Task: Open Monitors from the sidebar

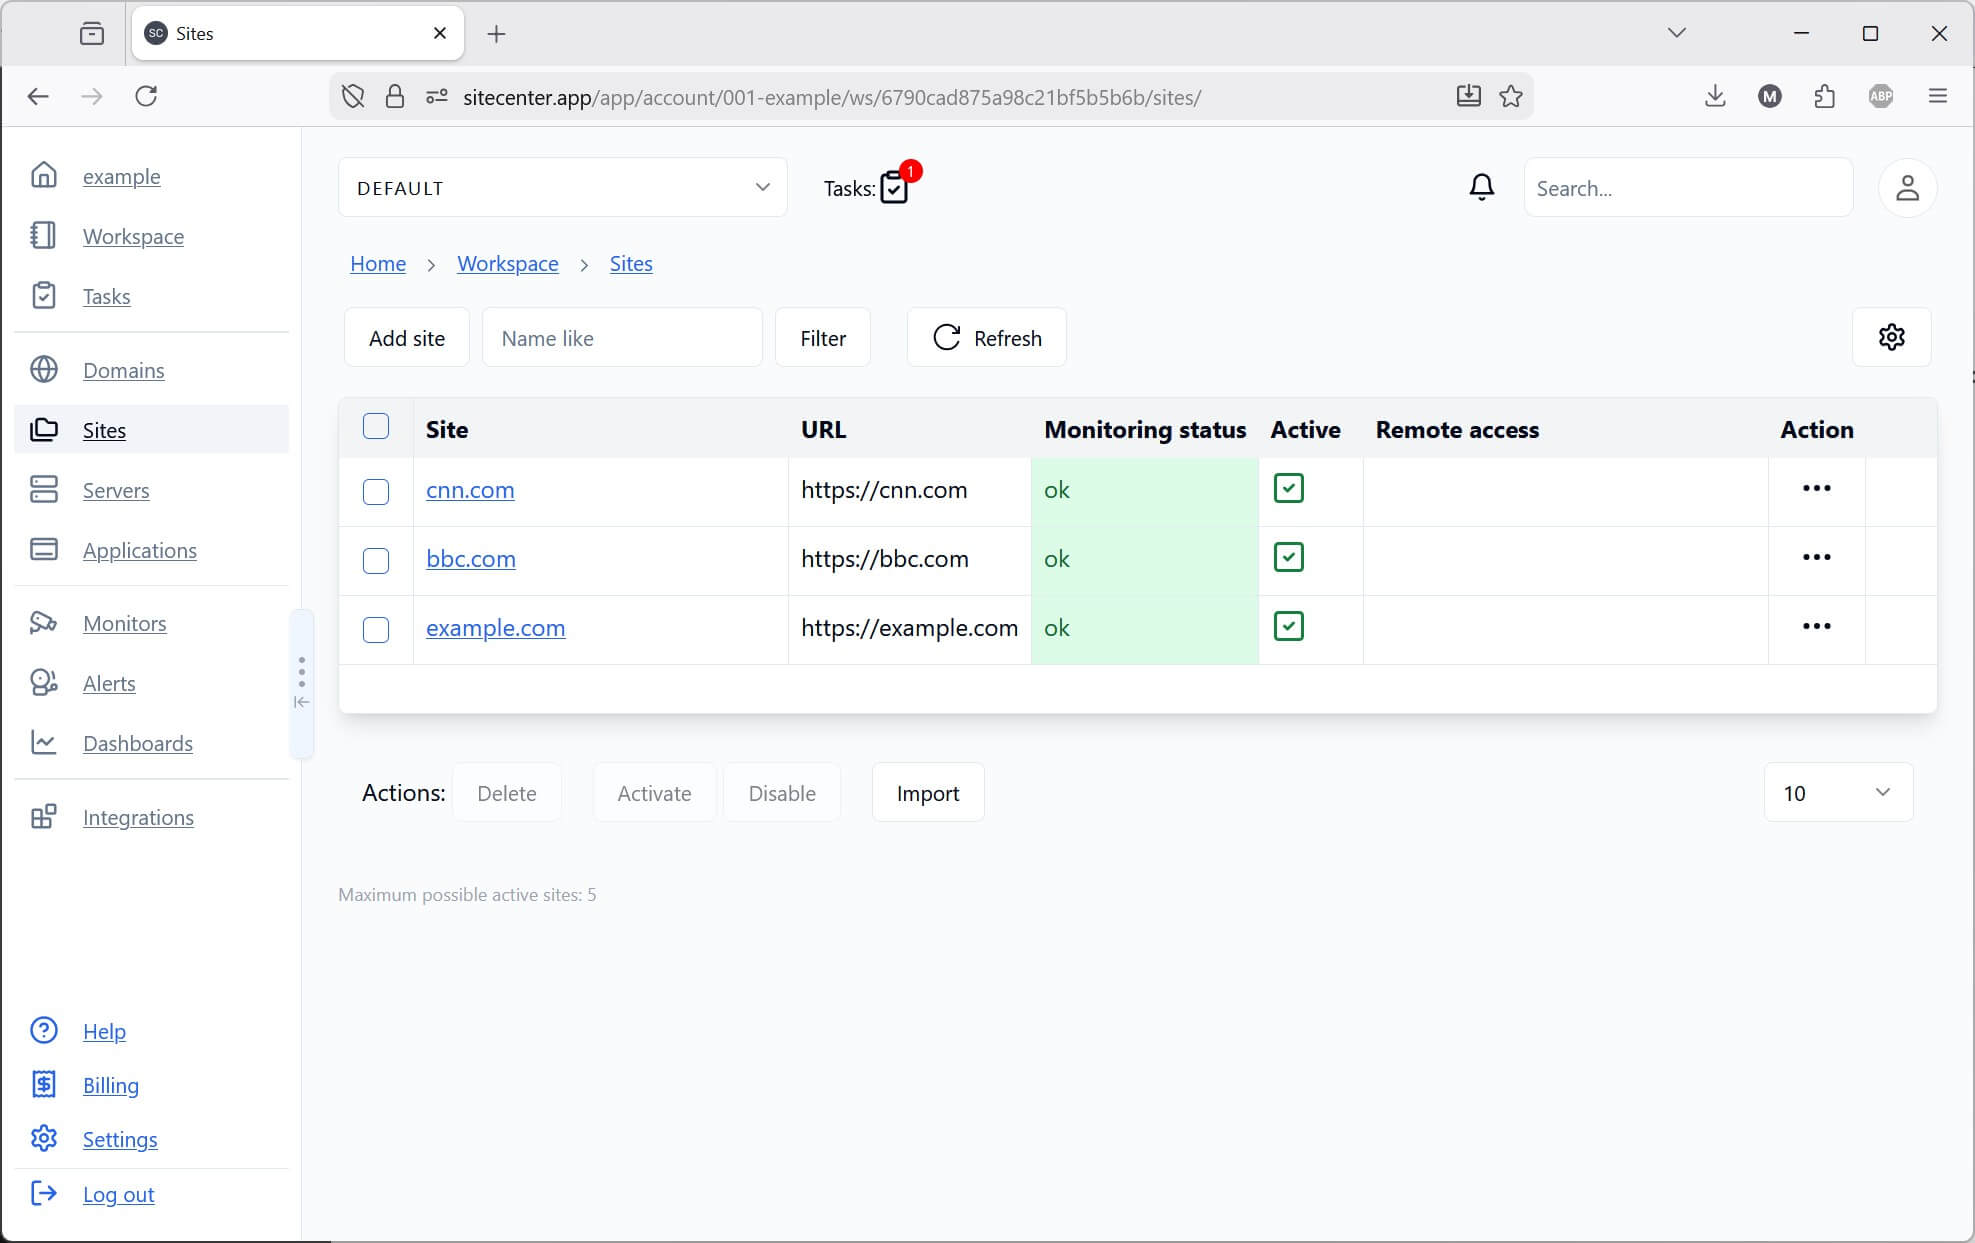Action: point(124,623)
